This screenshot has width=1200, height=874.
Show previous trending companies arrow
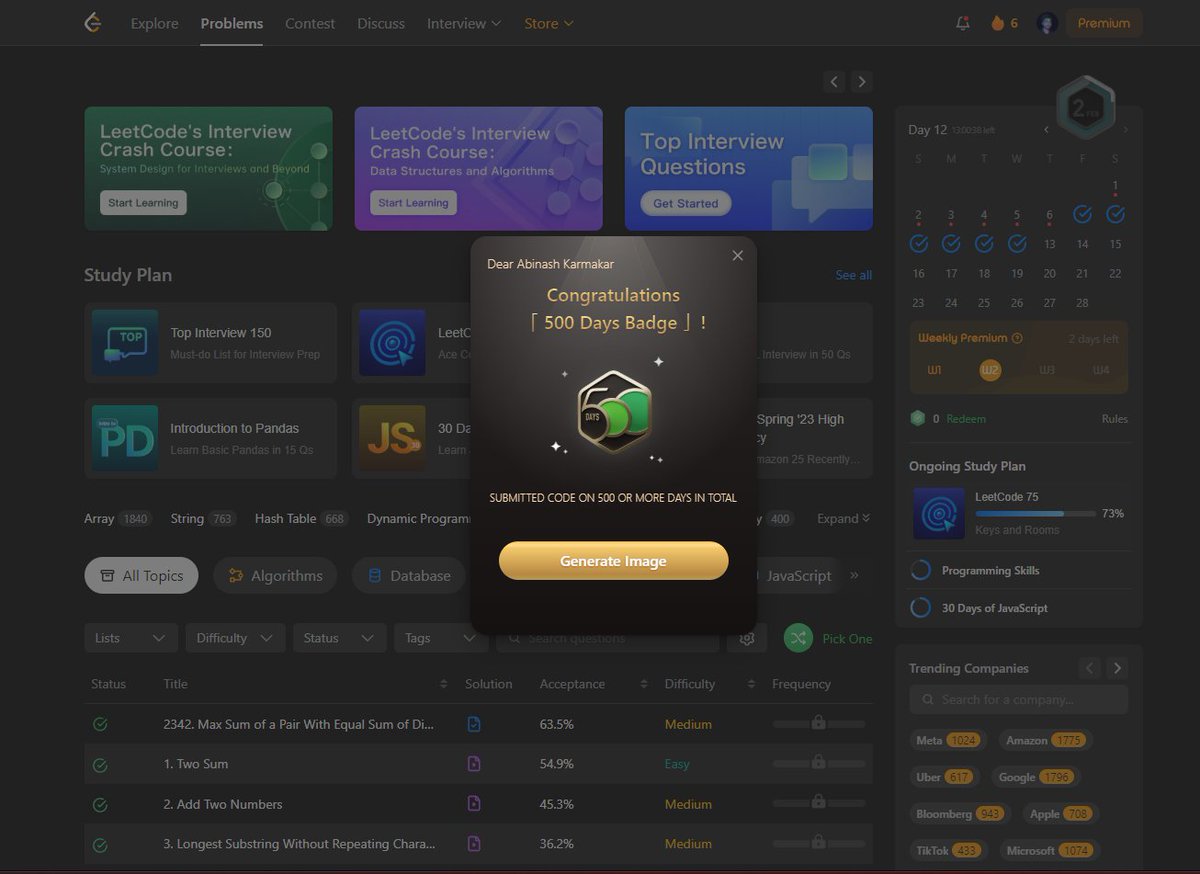coord(1091,668)
